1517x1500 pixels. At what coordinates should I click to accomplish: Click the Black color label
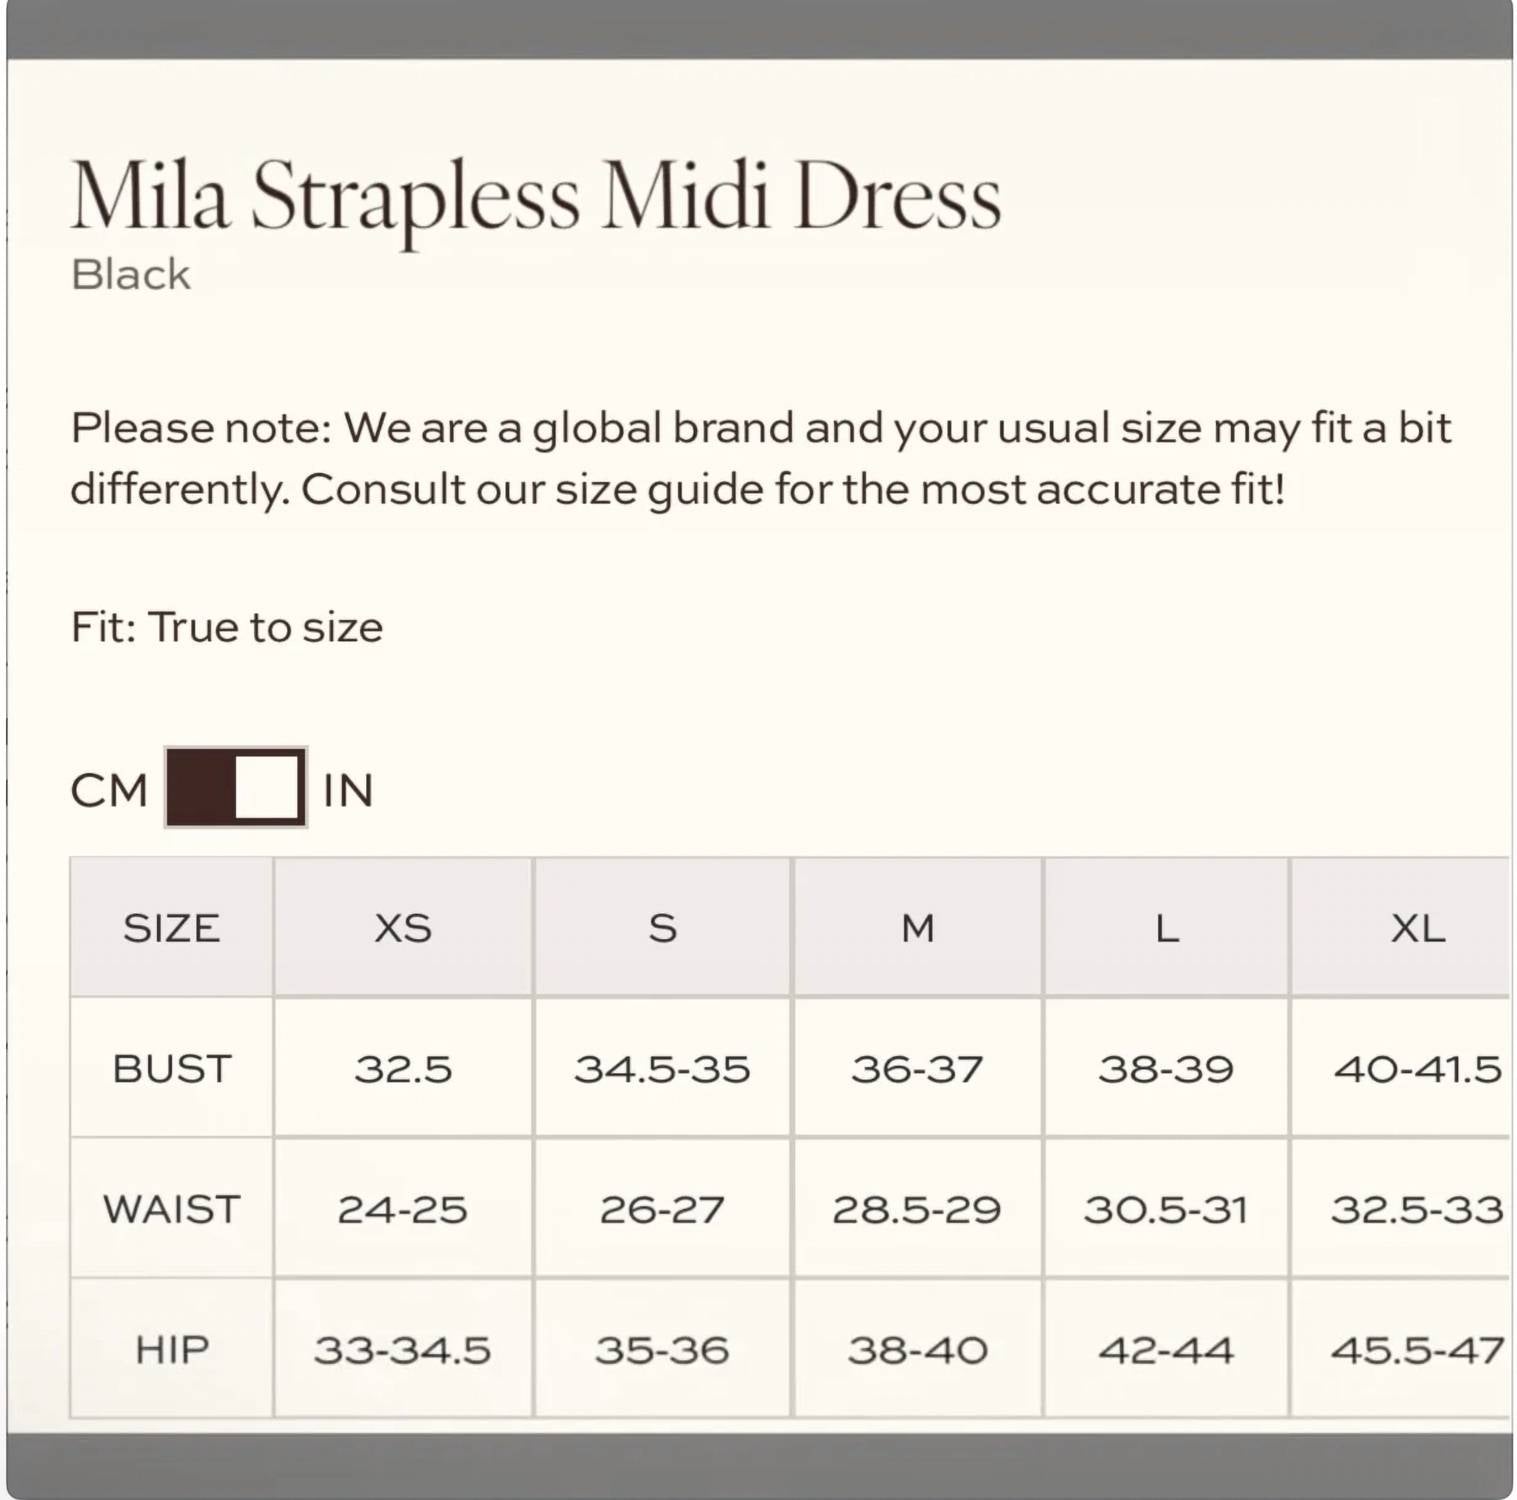coord(130,274)
